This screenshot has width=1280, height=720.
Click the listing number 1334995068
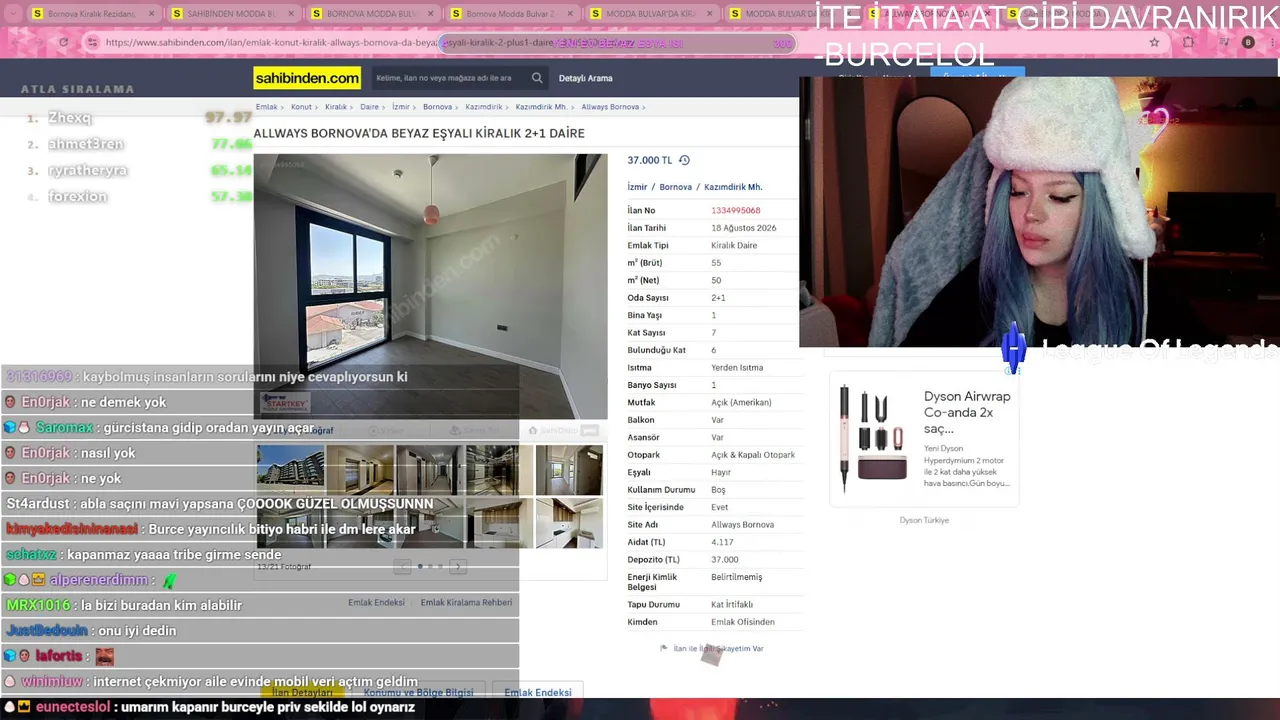[736, 210]
